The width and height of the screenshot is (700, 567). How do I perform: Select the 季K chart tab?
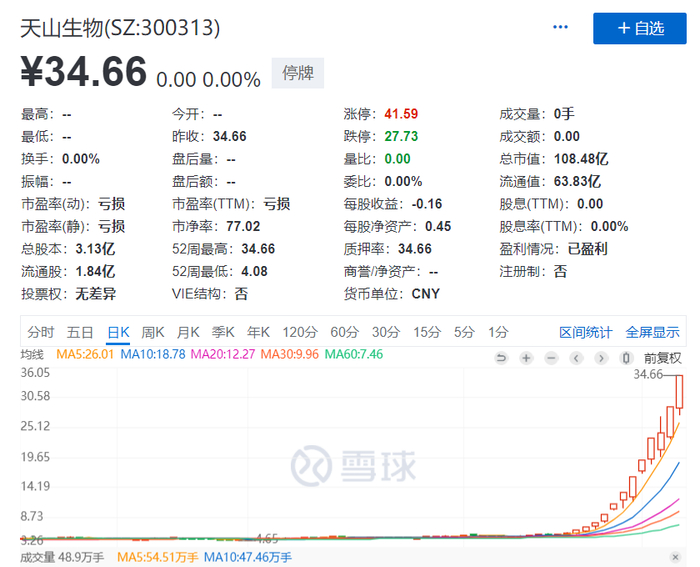click(223, 332)
